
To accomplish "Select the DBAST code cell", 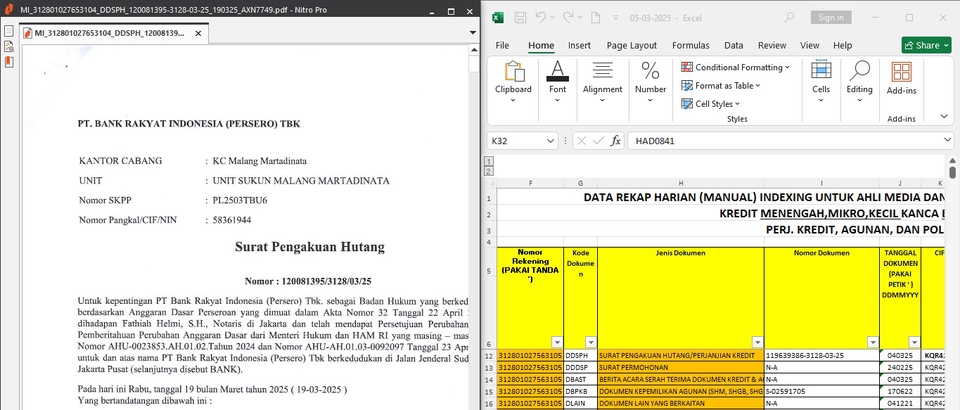I will [580, 379].
